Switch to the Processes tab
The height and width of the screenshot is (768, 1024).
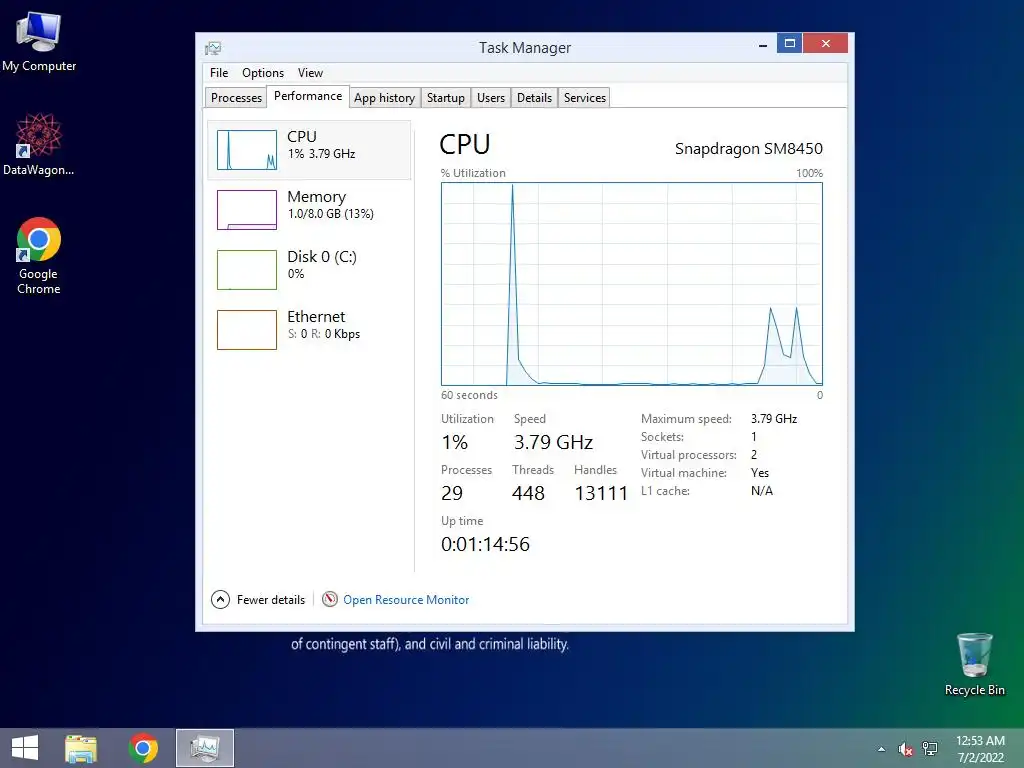236,97
